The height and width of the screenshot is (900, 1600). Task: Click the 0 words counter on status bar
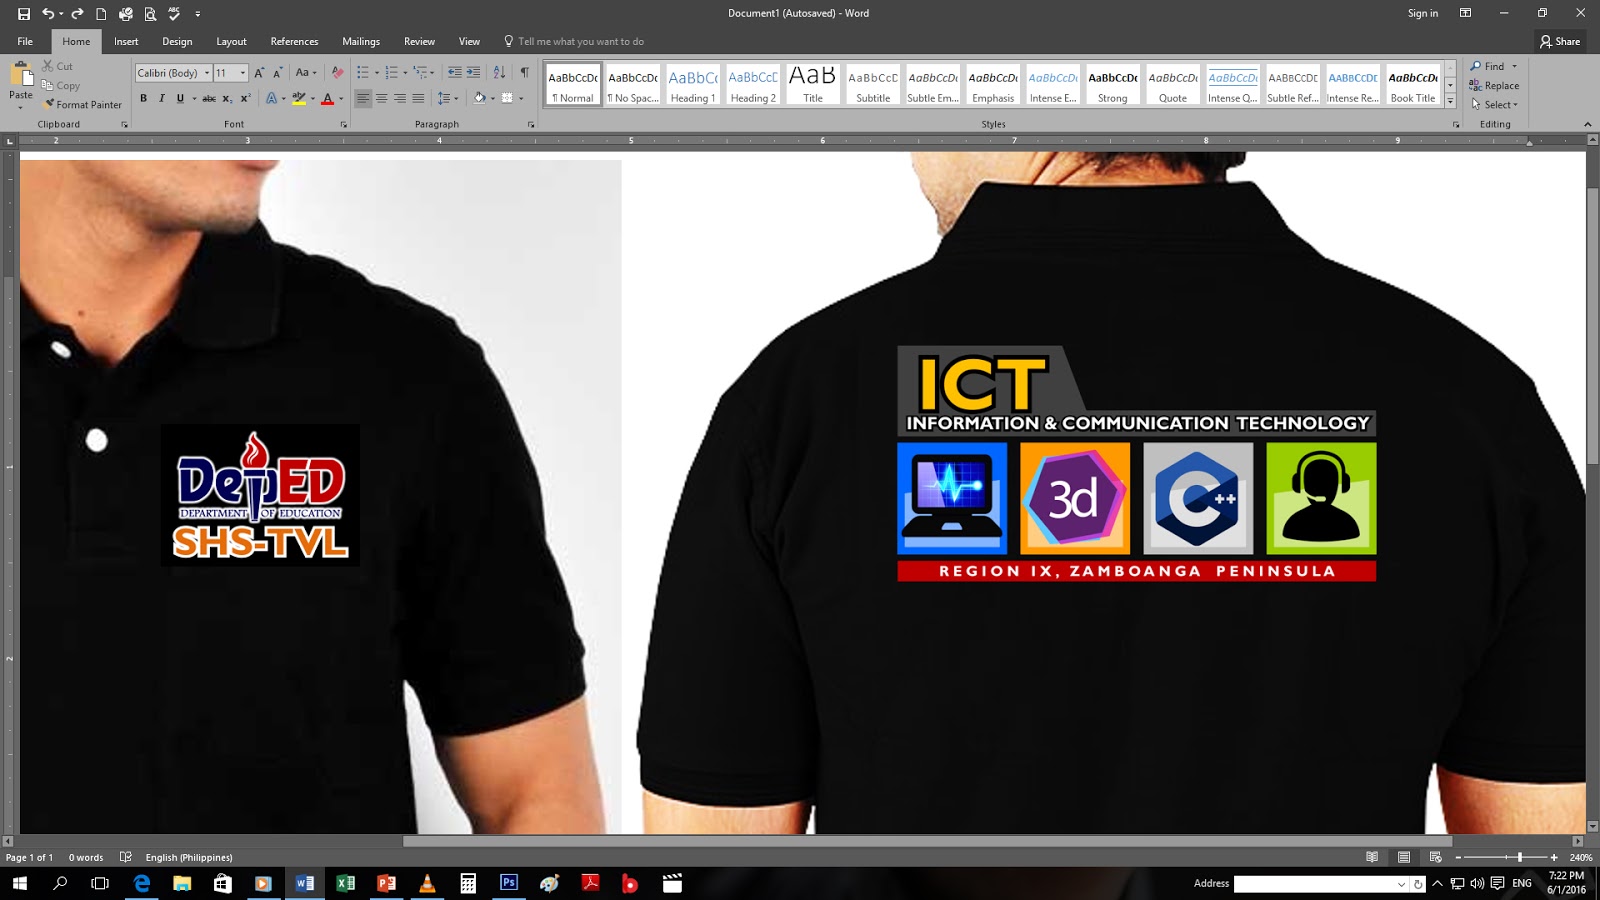coord(85,857)
